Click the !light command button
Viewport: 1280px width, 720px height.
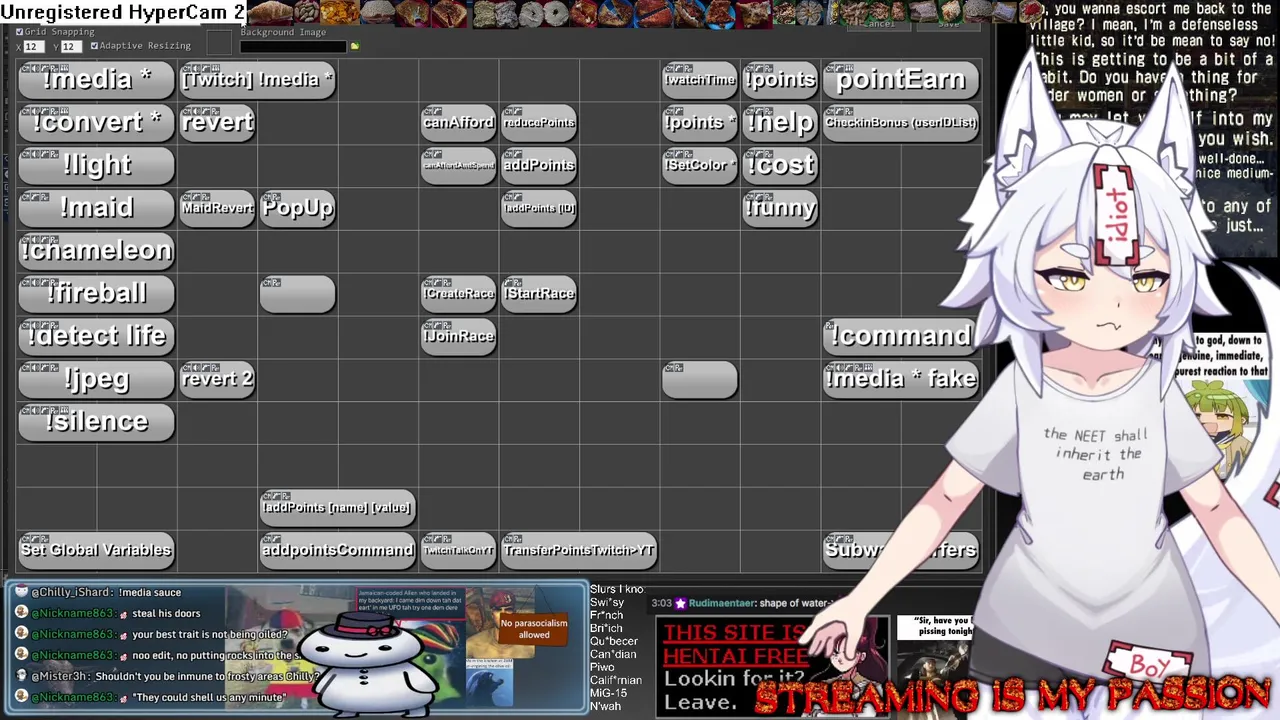pyautogui.click(x=97, y=165)
